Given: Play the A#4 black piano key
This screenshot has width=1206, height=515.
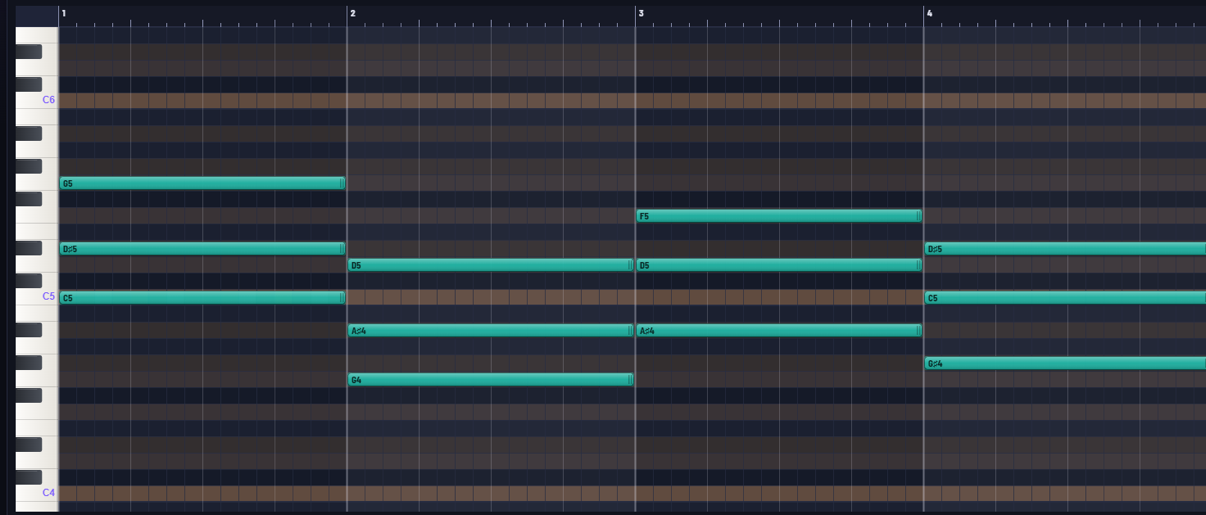Looking at the screenshot, I should pos(29,330).
